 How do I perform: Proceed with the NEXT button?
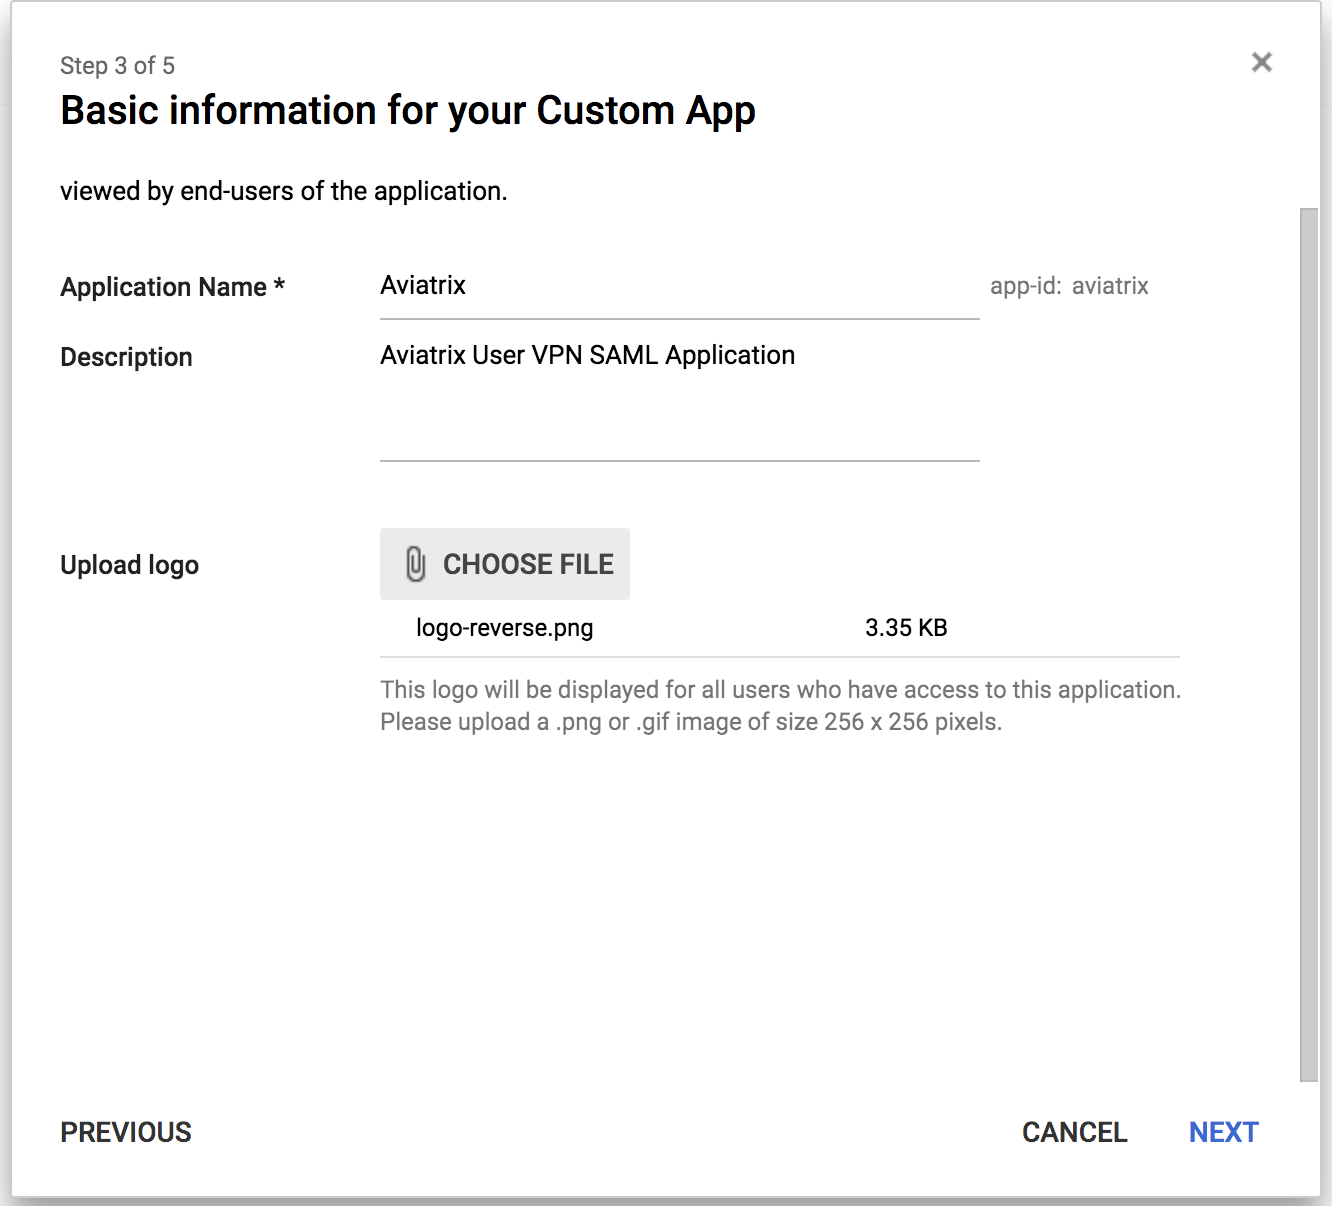pos(1223,1132)
